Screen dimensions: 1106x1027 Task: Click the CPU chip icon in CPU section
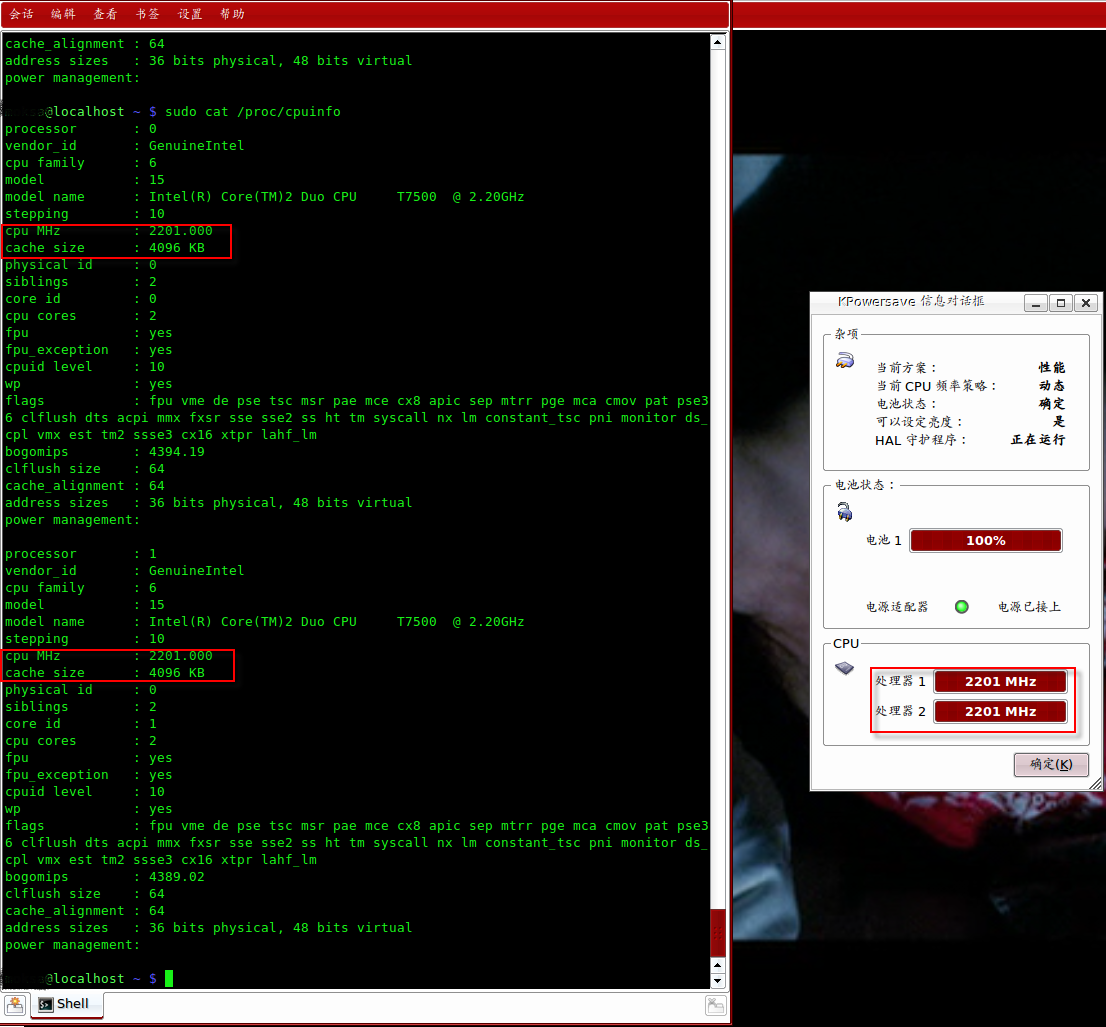point(845,668)
